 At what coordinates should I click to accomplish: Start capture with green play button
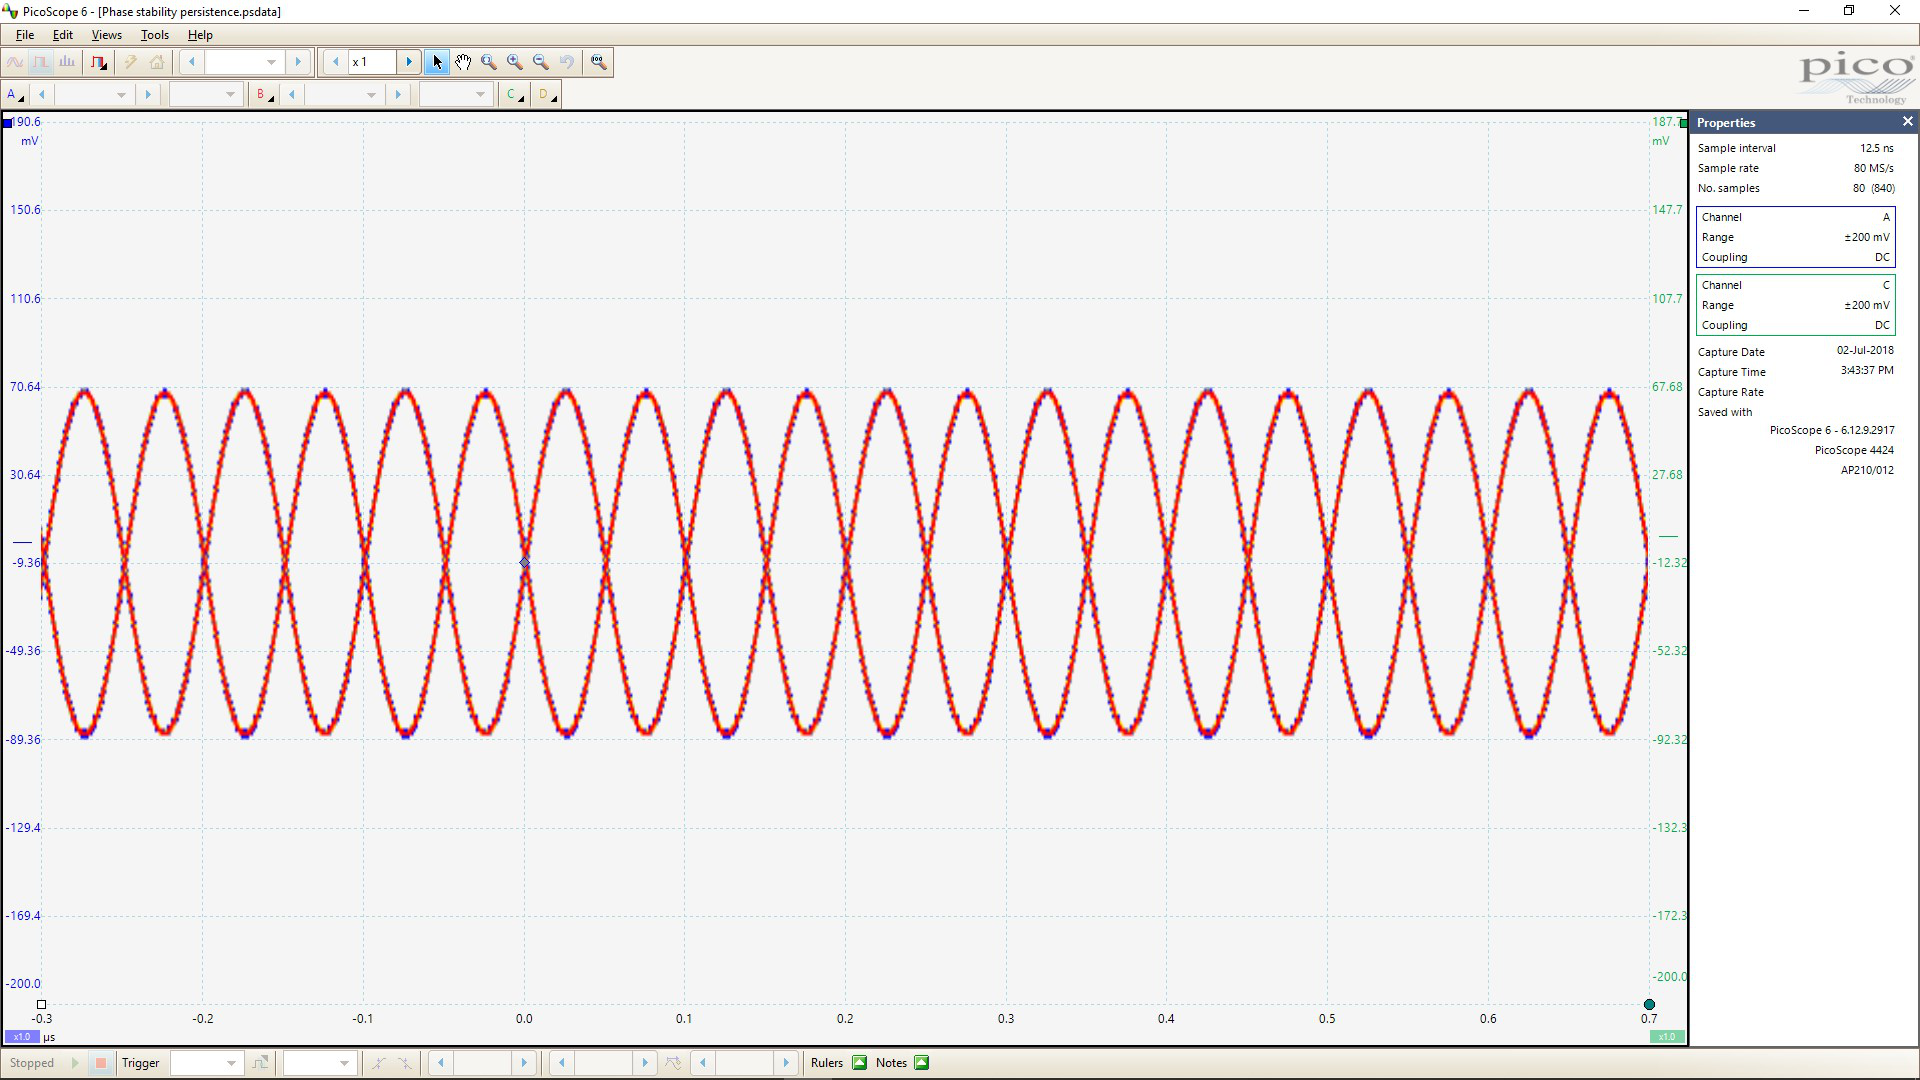coord(75,1063)
